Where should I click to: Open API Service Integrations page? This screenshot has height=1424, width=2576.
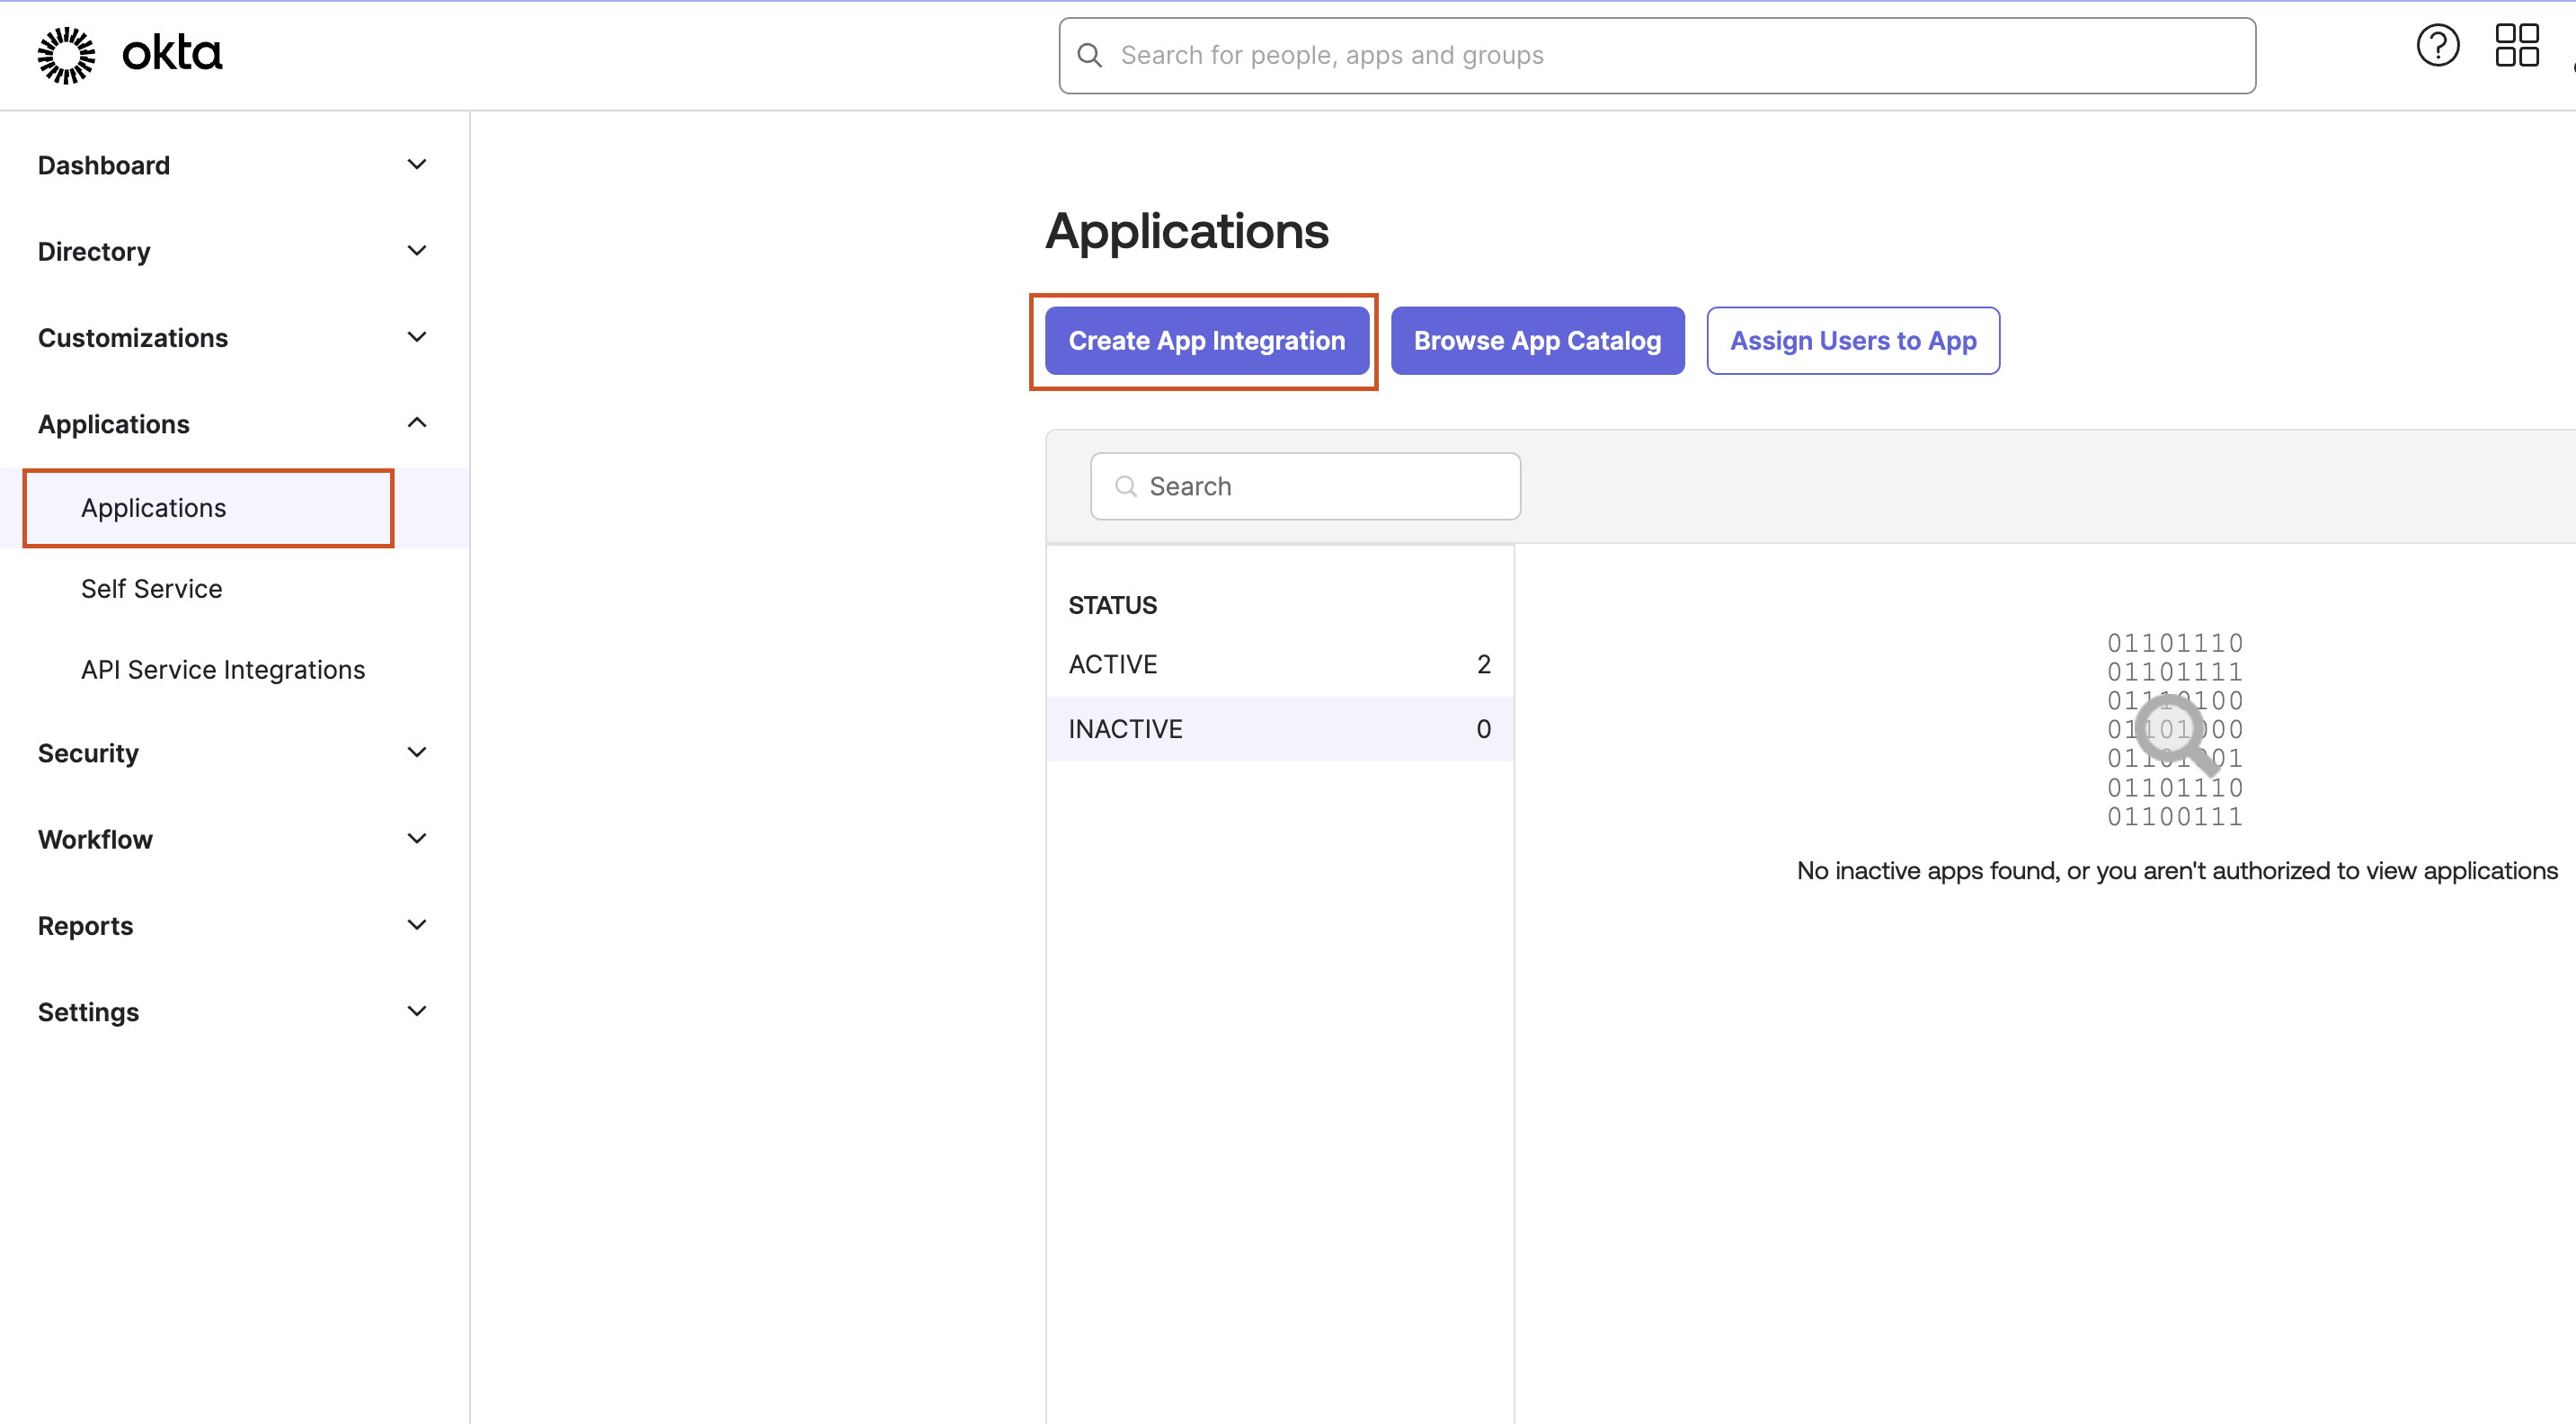point(223,670)
